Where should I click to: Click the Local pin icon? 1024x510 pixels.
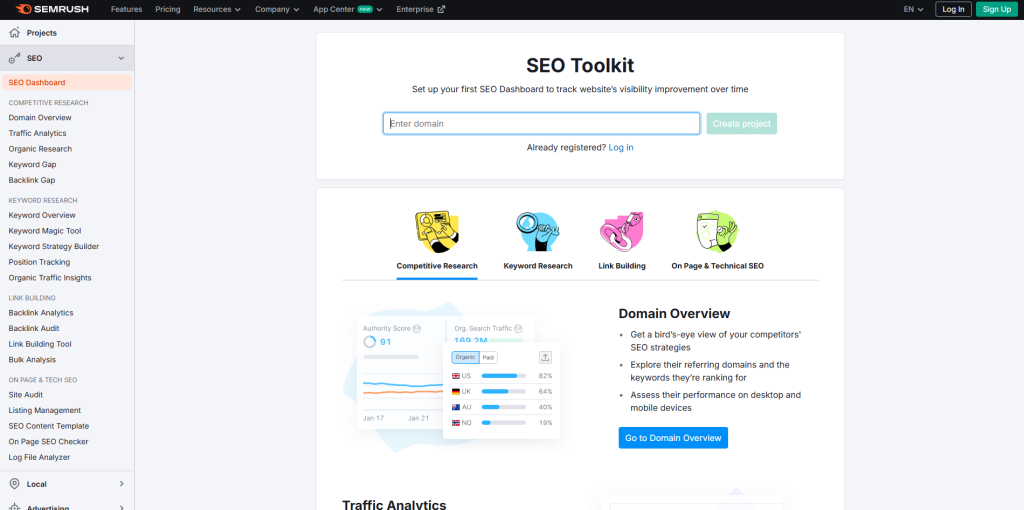click(x=14, y=484)
